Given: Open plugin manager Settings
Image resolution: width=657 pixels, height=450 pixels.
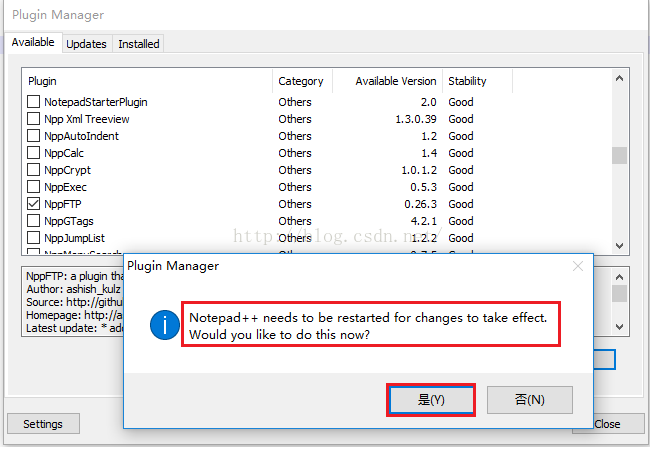Looking at the screenshot, I should pyautogui.click(x=43, y=424).
